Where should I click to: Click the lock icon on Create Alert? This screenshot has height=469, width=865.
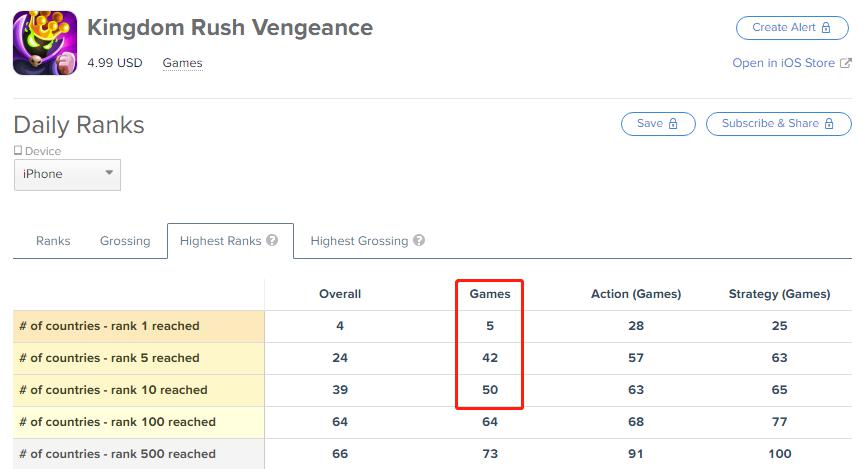click(826, 28)
